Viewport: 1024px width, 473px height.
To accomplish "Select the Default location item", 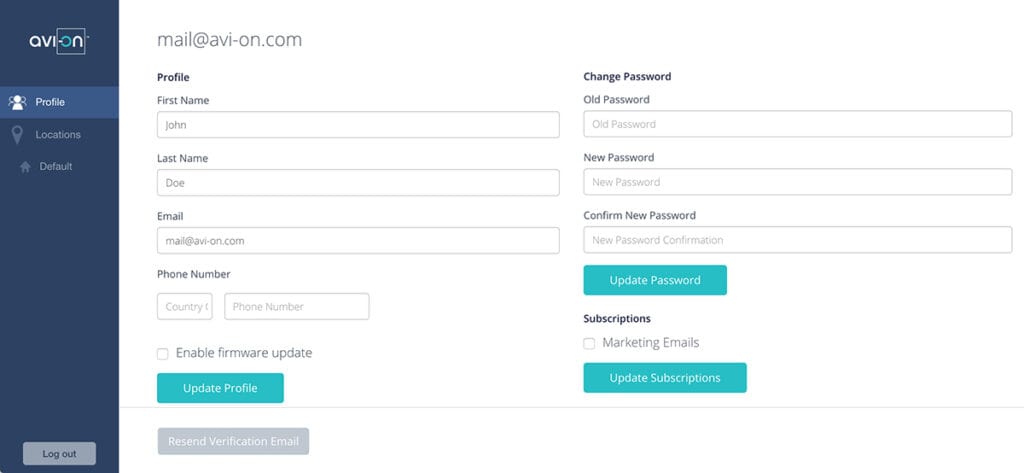I will coord(56,167).
